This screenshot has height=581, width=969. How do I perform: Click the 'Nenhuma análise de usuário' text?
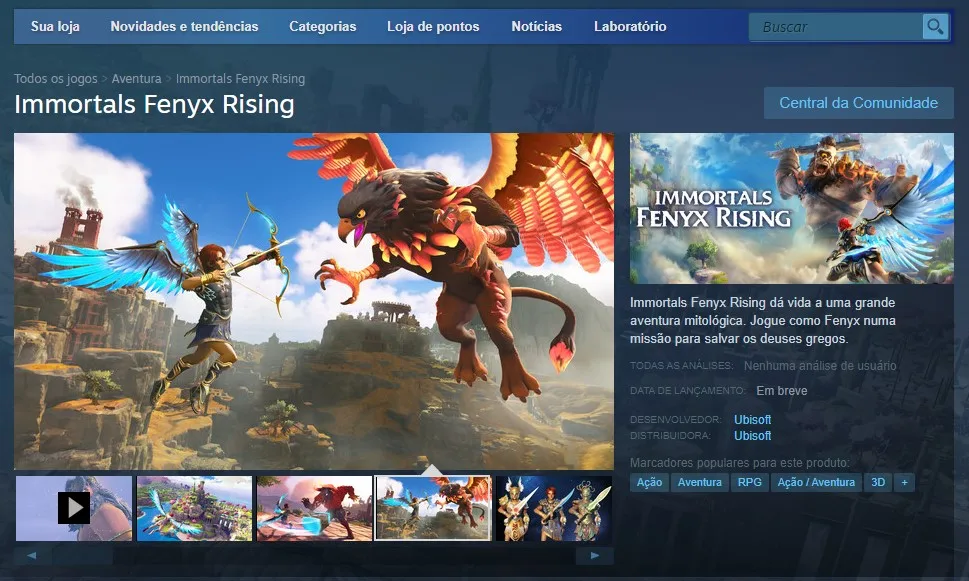(820, 365)
